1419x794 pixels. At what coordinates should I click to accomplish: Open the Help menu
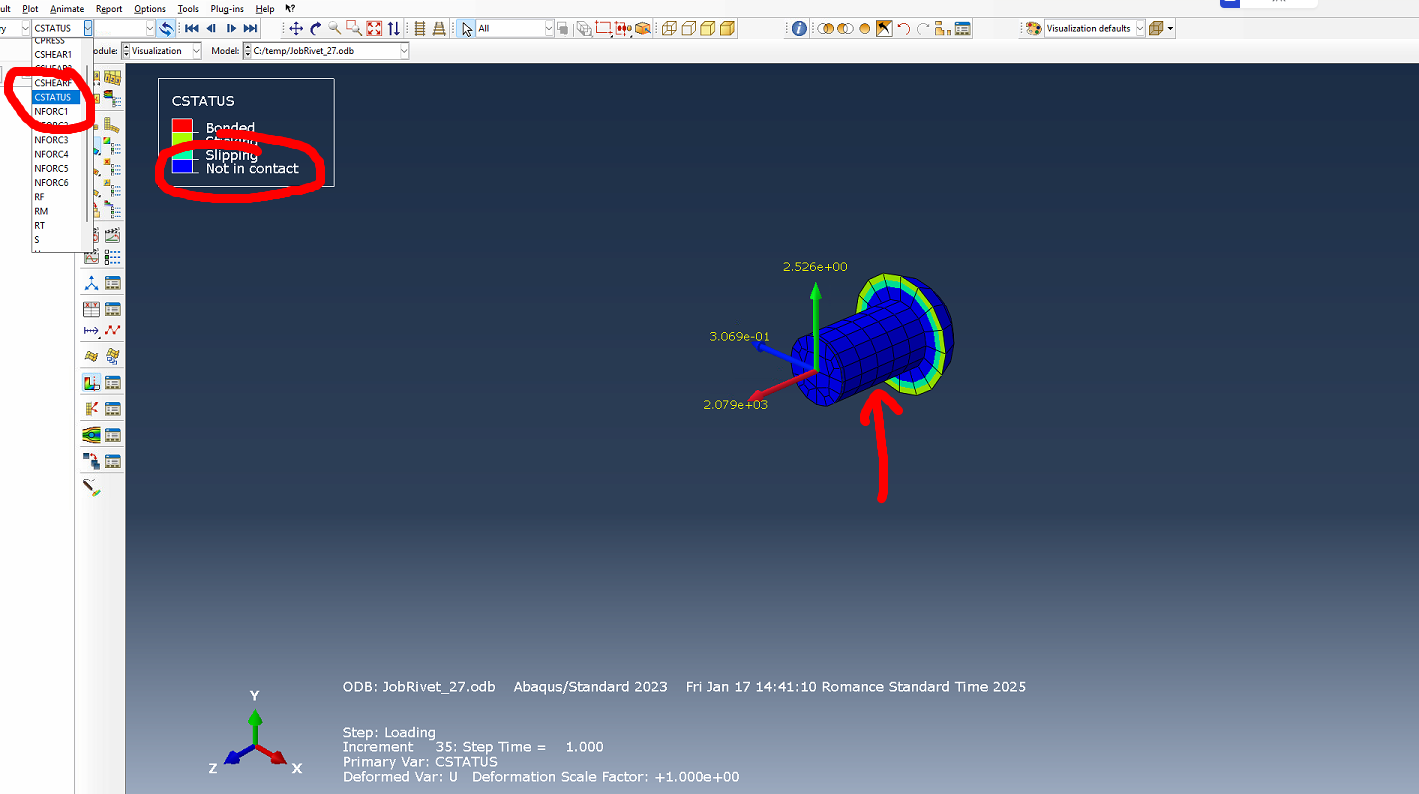[265, 8]
